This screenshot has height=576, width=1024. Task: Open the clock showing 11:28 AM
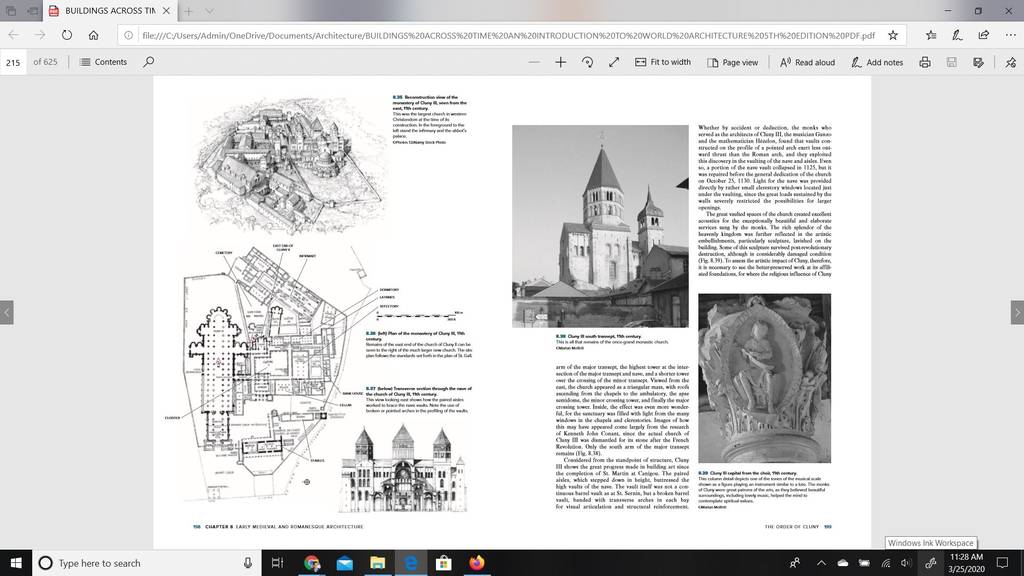pyautogui.click(x=966, y=563)
